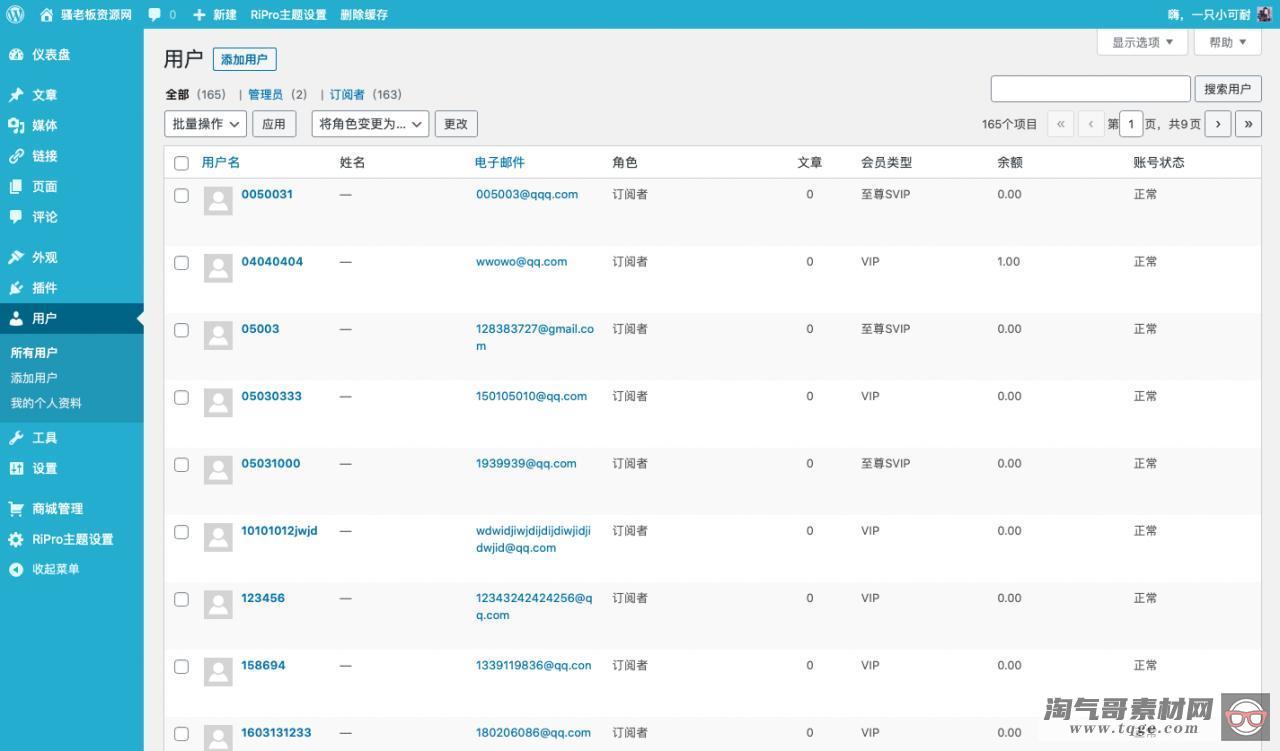The width and height of the screenshot is (1280, 751).
Task: Click the profile avatar in admin bar
Action: coord(1264,14)
